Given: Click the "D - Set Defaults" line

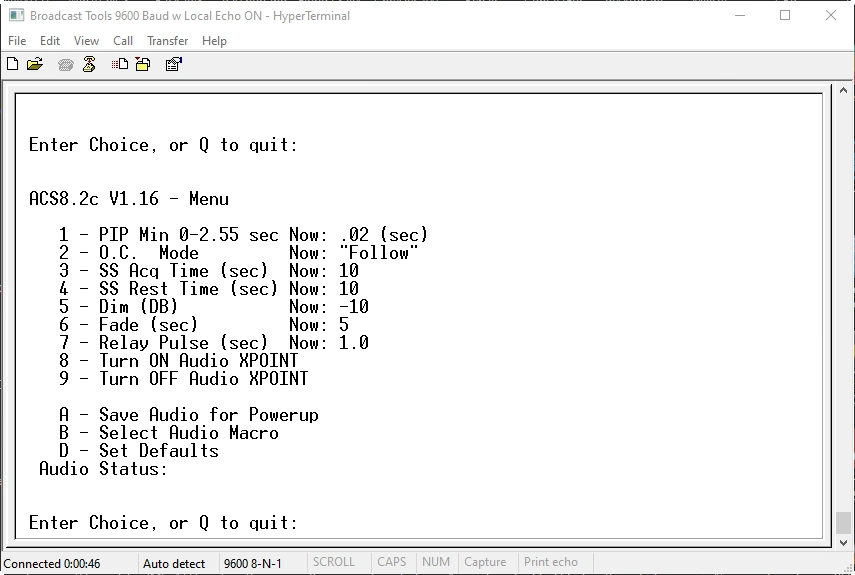Looking at the screenshot, I should (x=139, y=450).
